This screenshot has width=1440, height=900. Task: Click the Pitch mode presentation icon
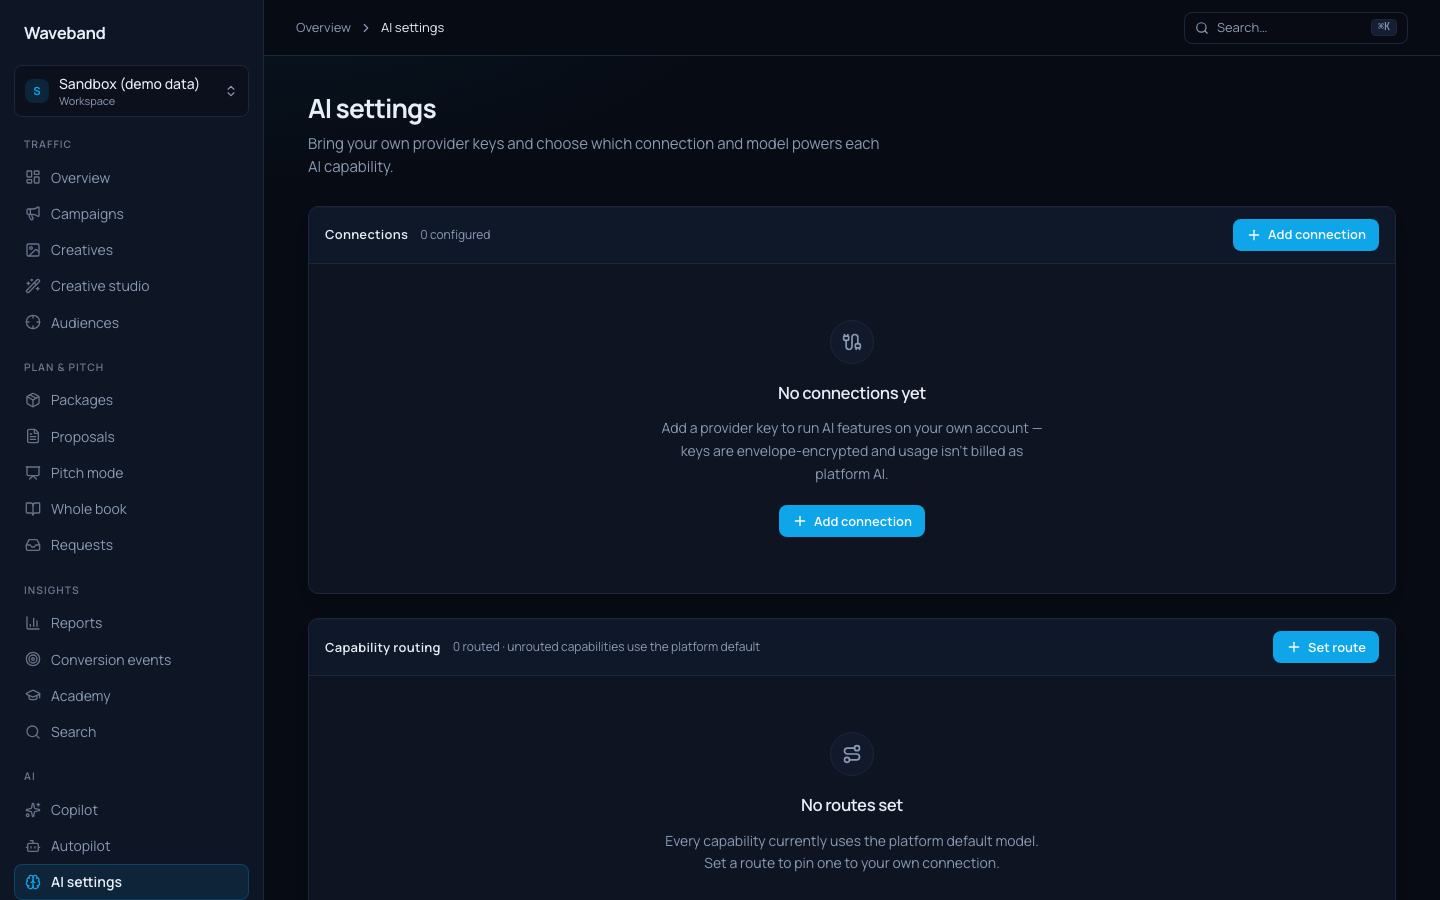click(x=33, y=472)
